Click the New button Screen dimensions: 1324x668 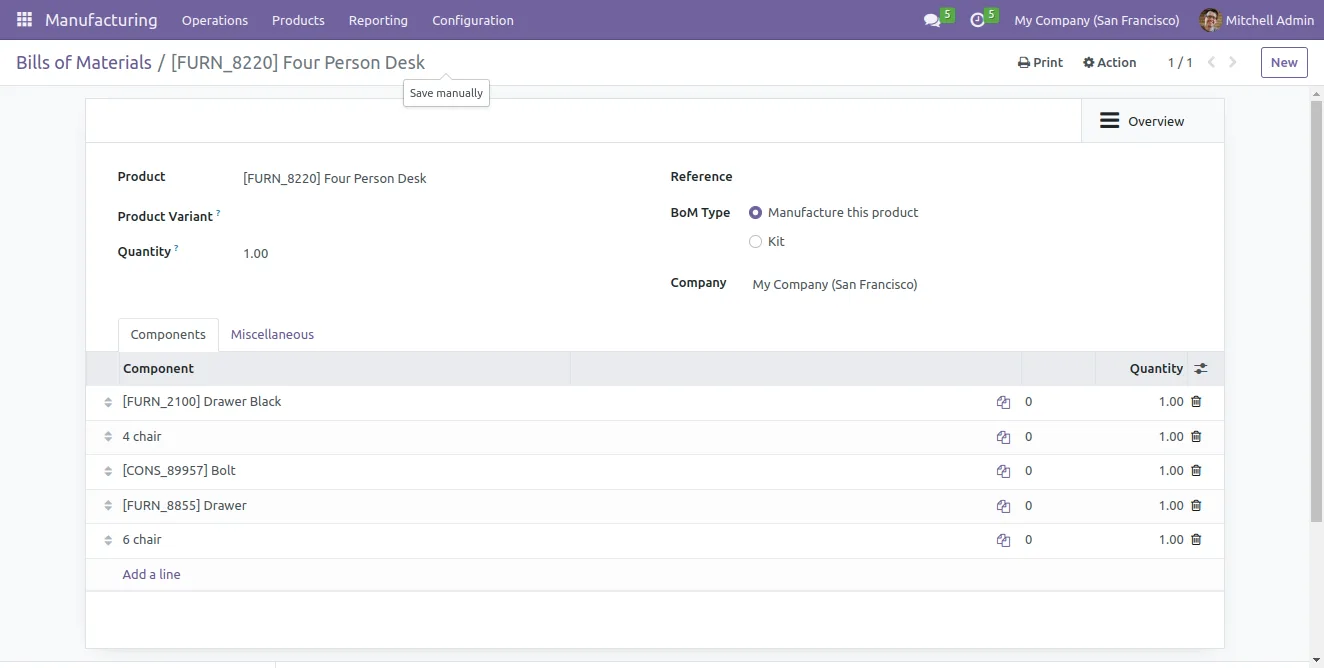1284,62
